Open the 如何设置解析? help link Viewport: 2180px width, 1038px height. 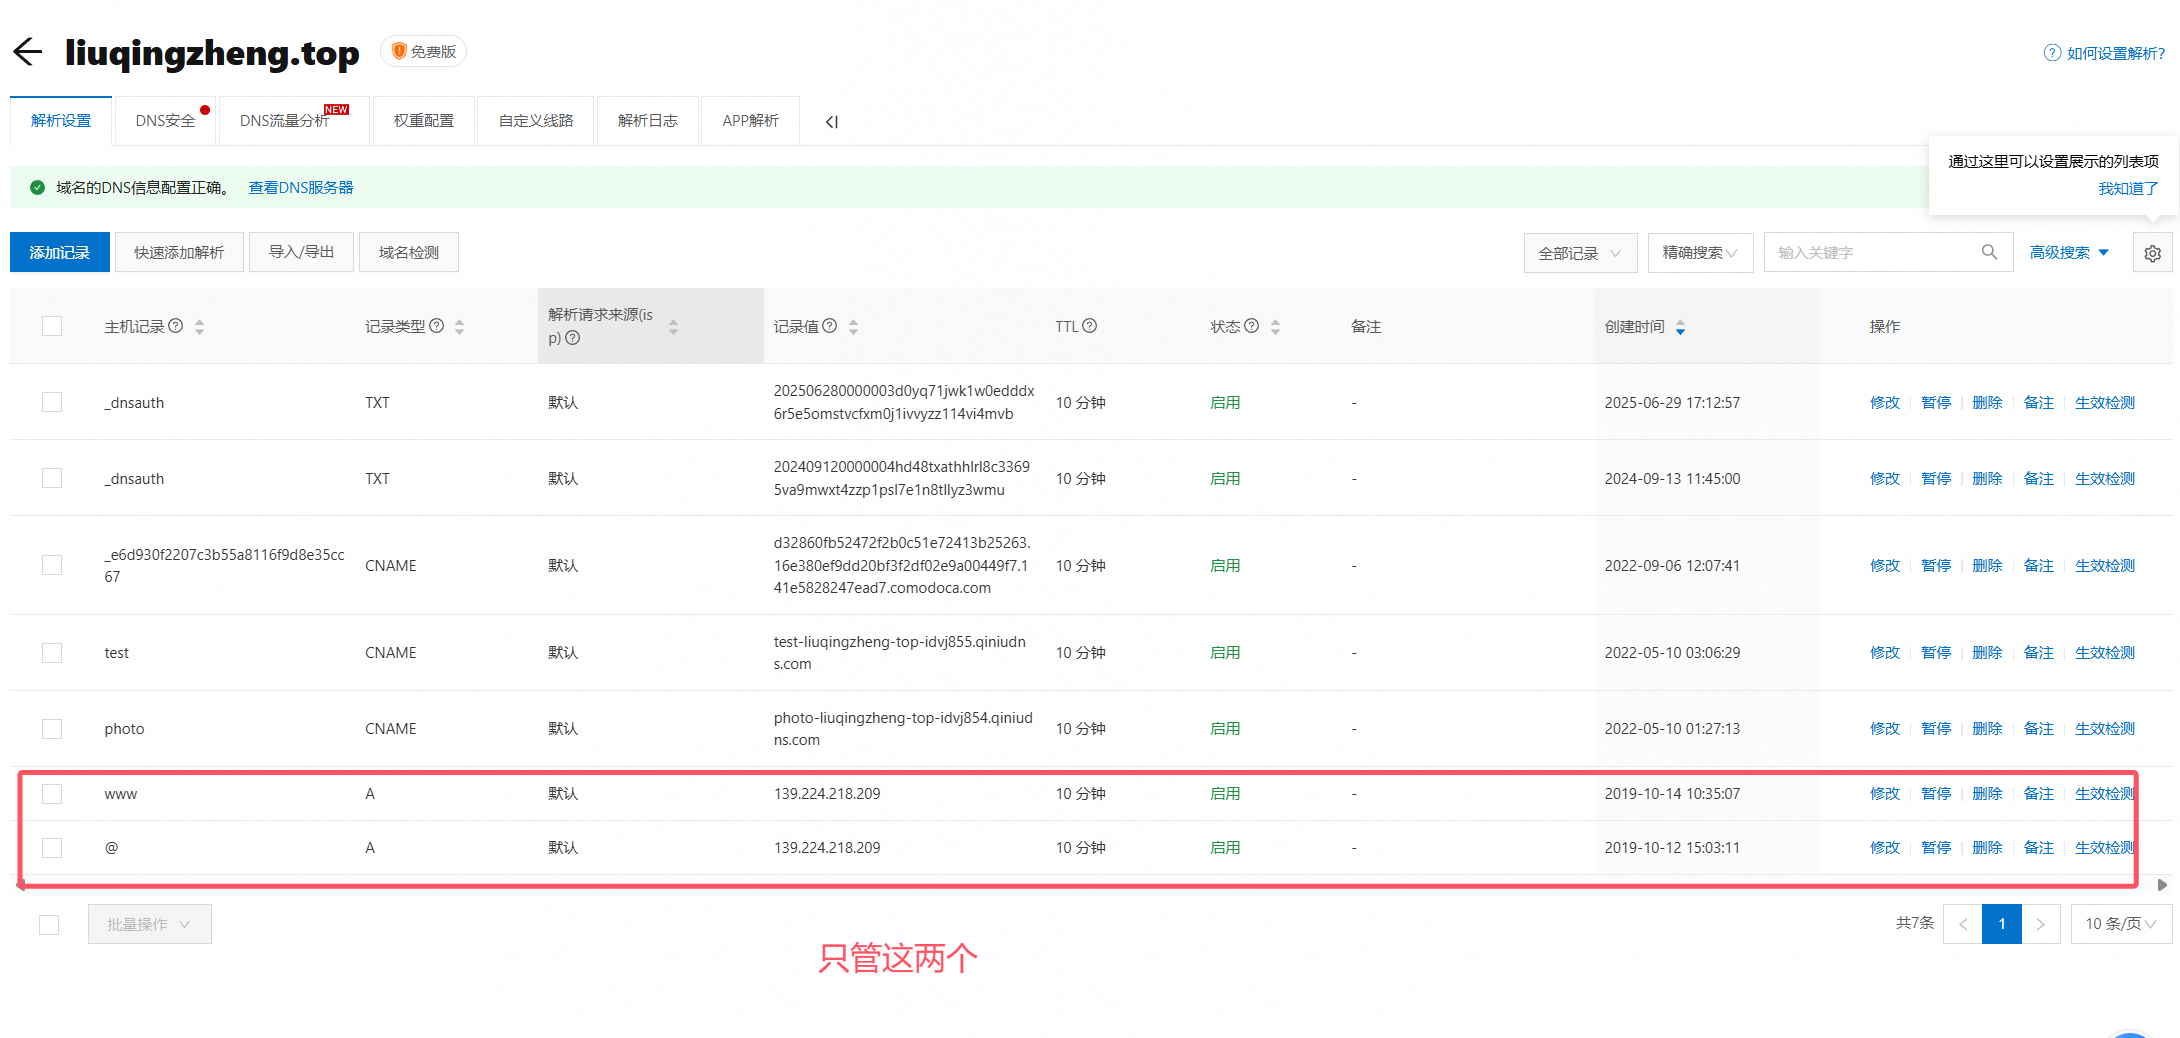(x=2116, y=53)
